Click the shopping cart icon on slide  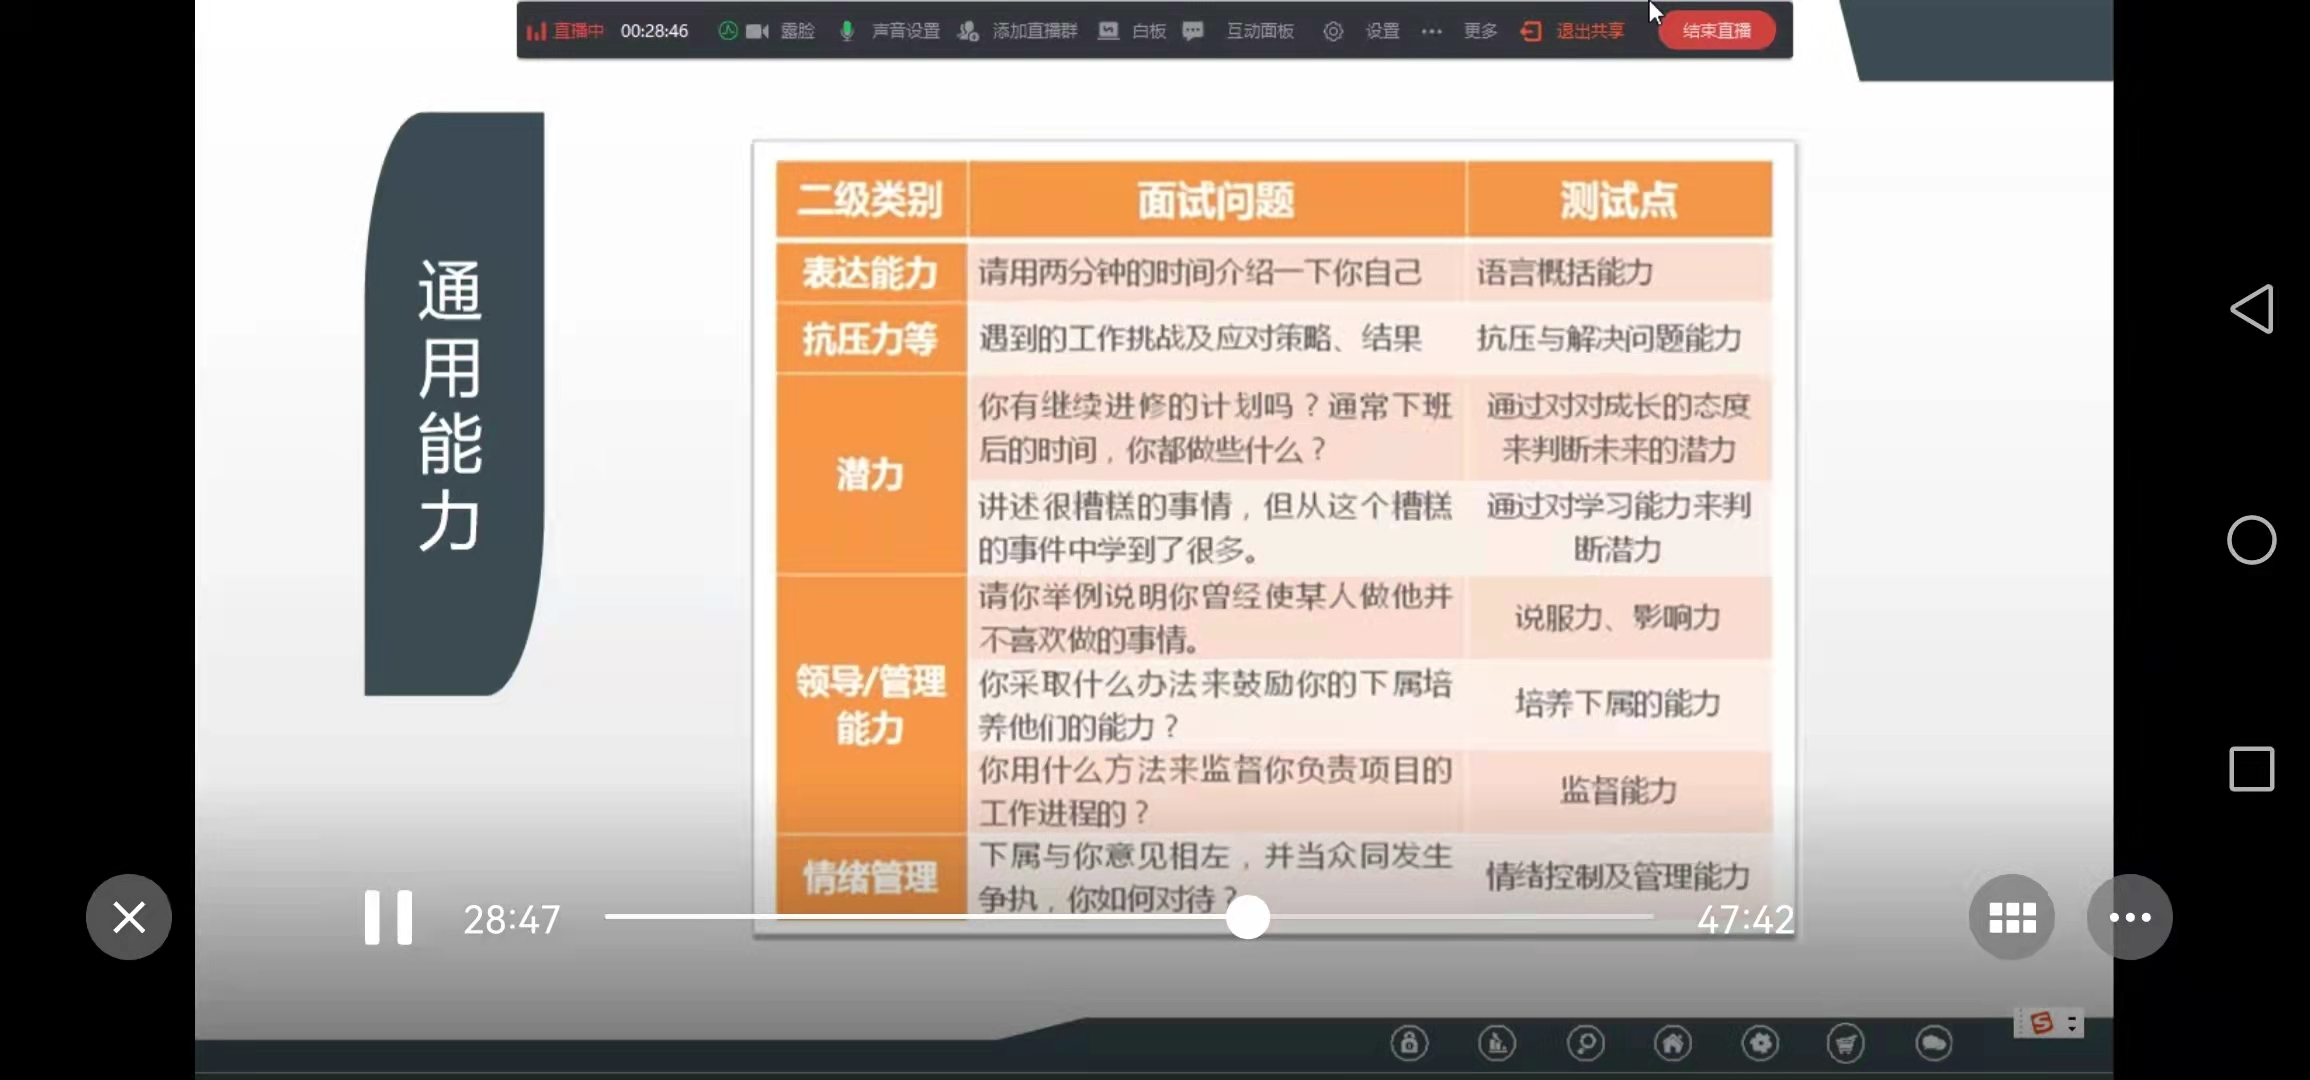[x=1846, y=1044]
